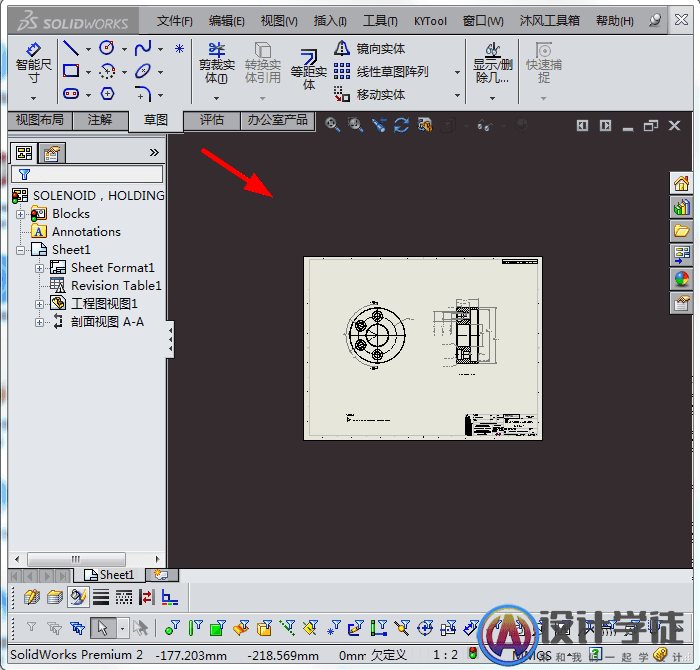Open the FeatureManager design tree tab icon
700x670 pixels.
[x=24, y=153]
